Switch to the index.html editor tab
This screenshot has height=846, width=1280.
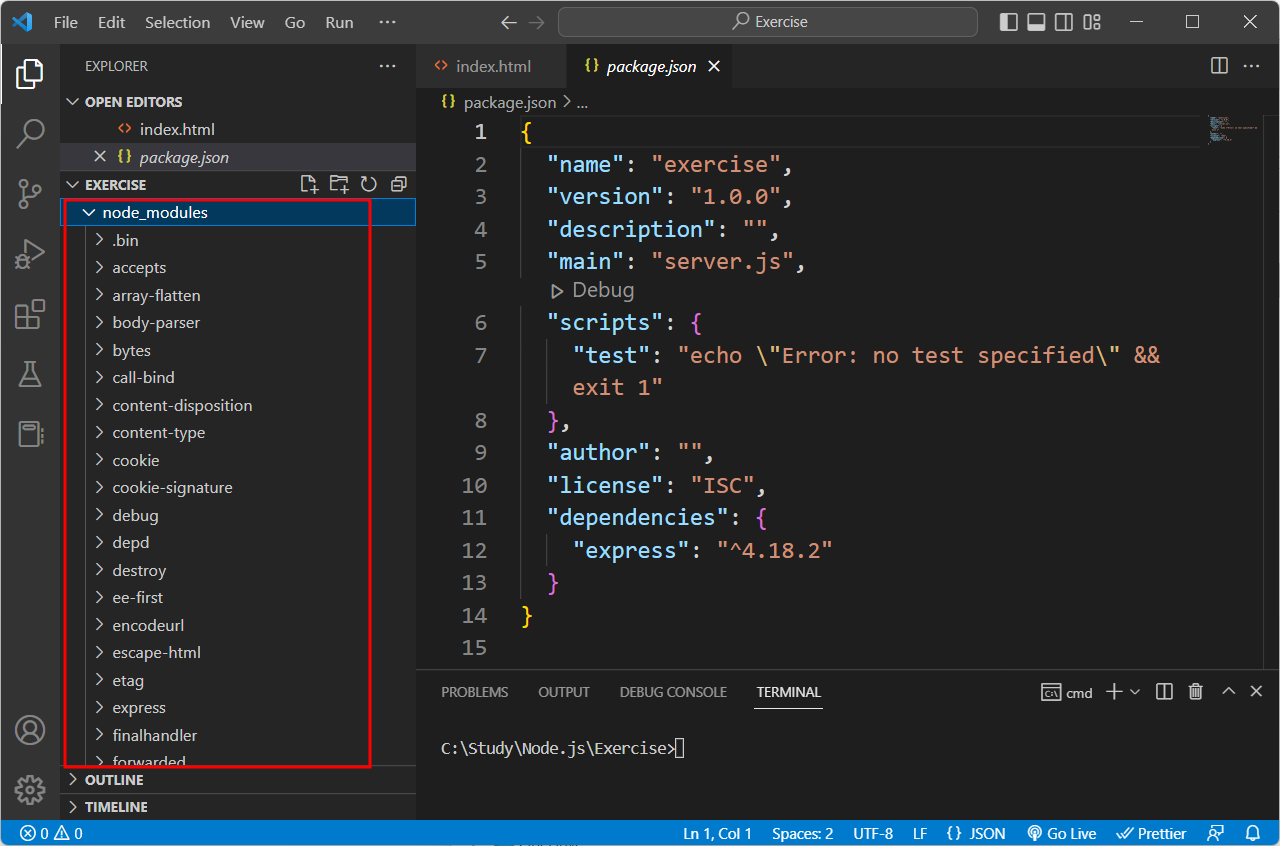coord(491,67)
